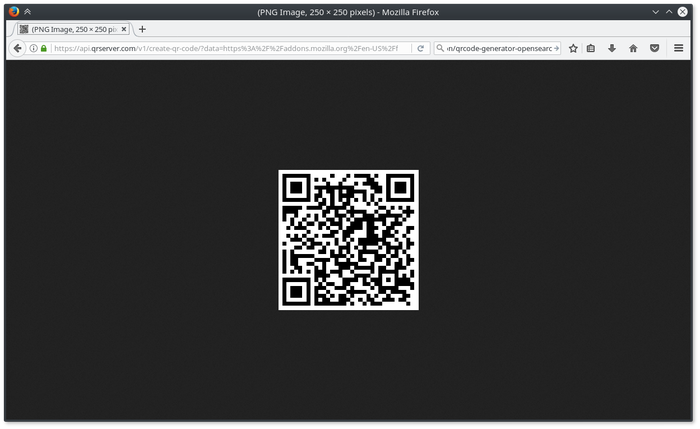Go to the Home page

click(x=633, y=48)
